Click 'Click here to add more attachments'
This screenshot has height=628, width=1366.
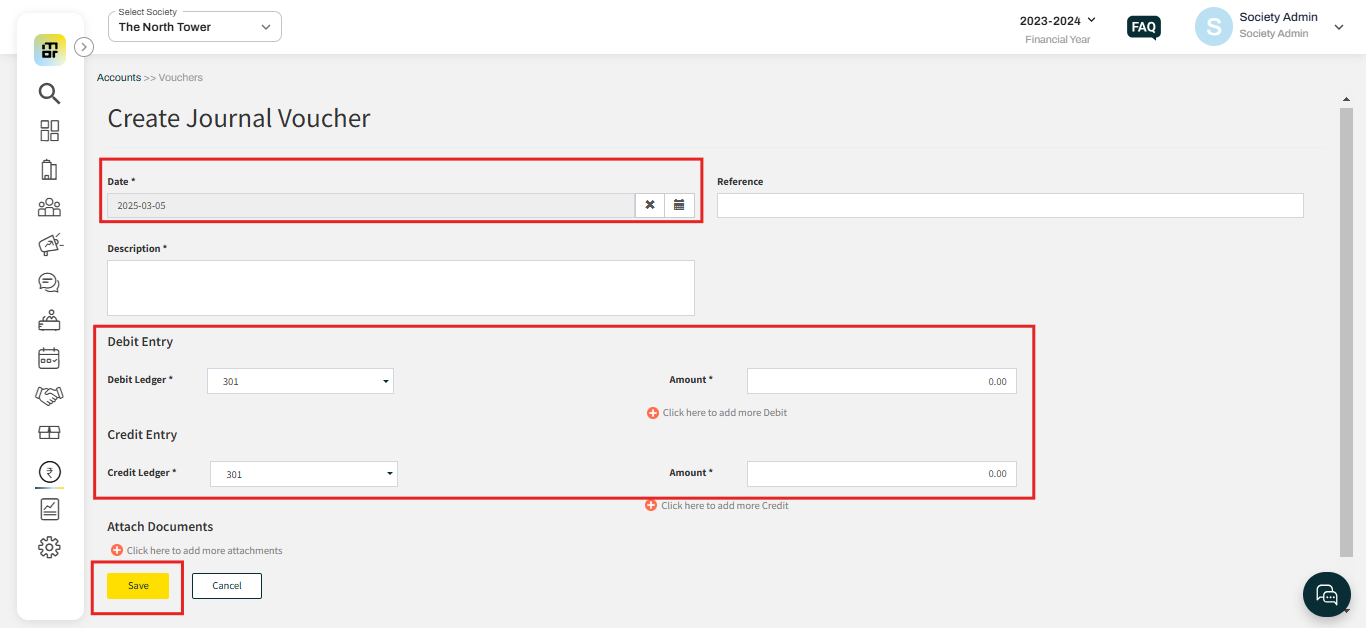point(205,550)
